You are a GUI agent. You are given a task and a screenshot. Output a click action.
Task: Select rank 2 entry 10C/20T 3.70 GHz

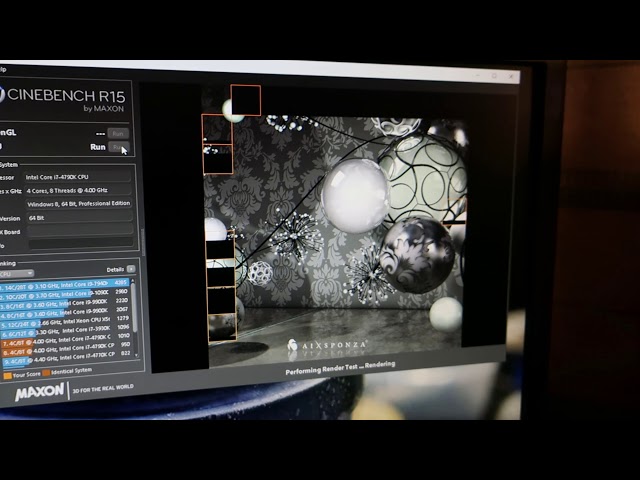[x=64, y=293]
